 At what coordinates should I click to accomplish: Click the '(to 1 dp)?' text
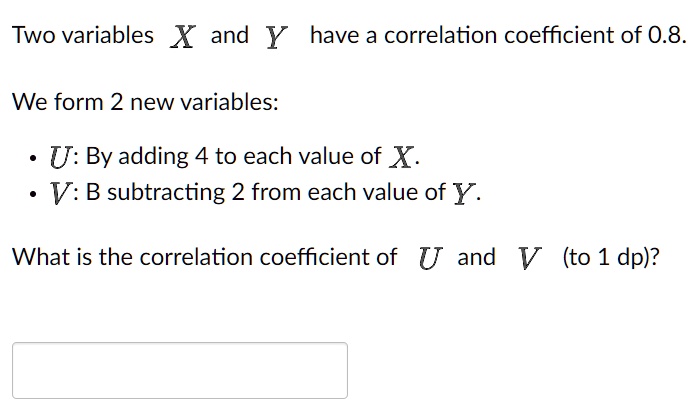[x=611, y=257]
